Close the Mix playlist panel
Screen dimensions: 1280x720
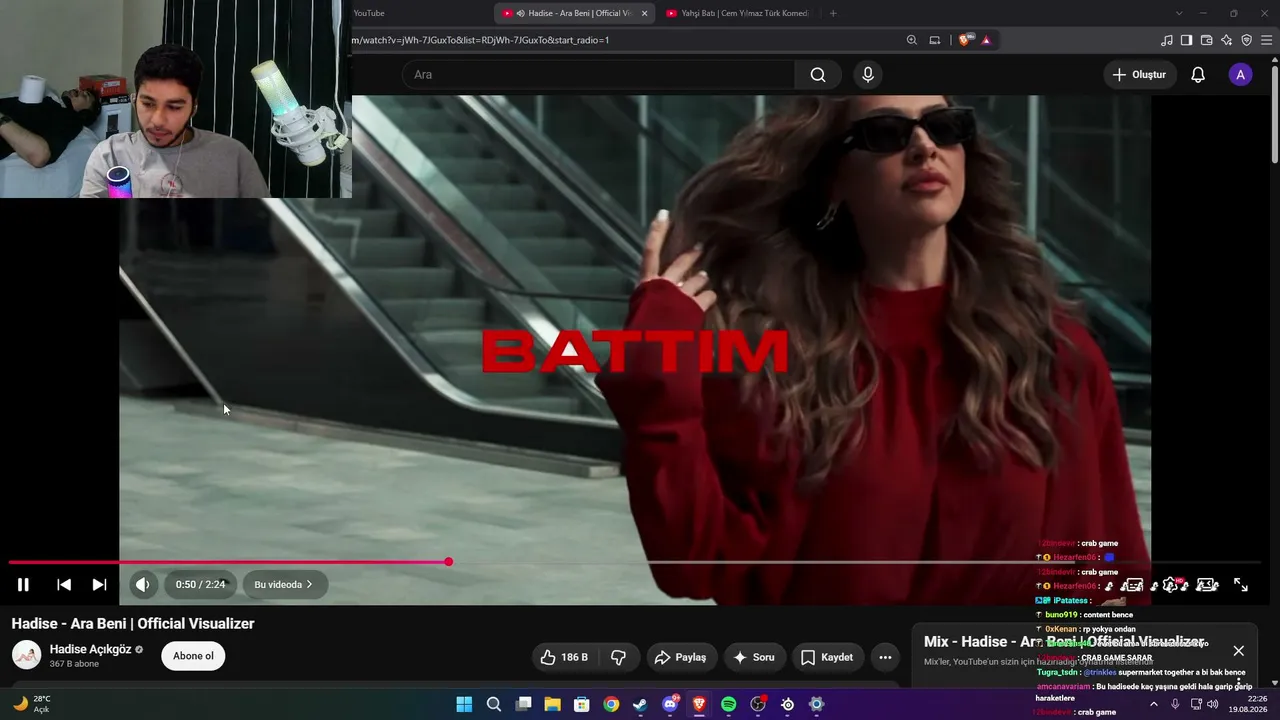(1238, 651)
